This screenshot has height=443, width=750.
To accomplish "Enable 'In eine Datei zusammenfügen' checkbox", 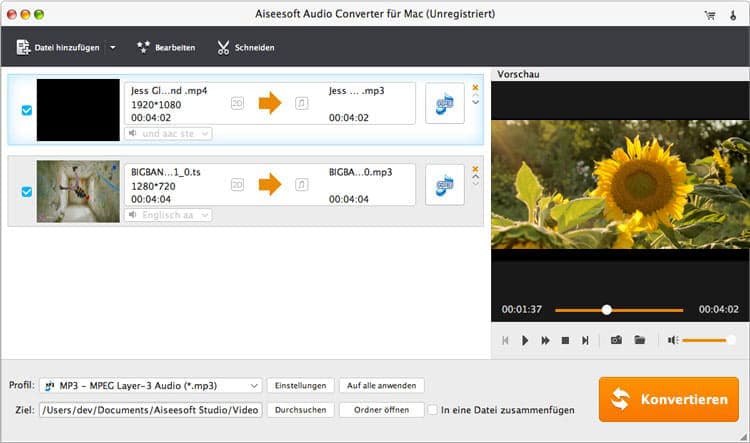I will pyautogui.click(x=432, y=410).
